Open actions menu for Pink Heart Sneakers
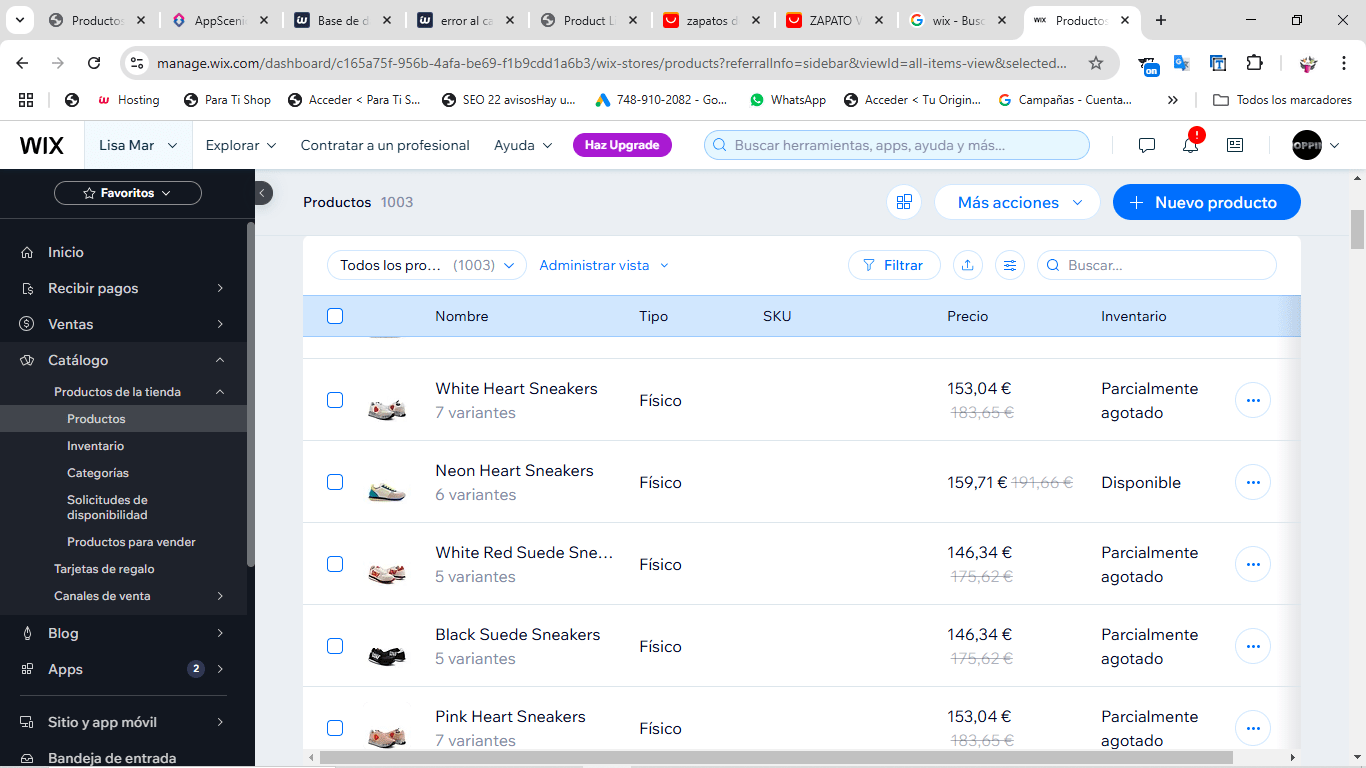 (1253, 728)
